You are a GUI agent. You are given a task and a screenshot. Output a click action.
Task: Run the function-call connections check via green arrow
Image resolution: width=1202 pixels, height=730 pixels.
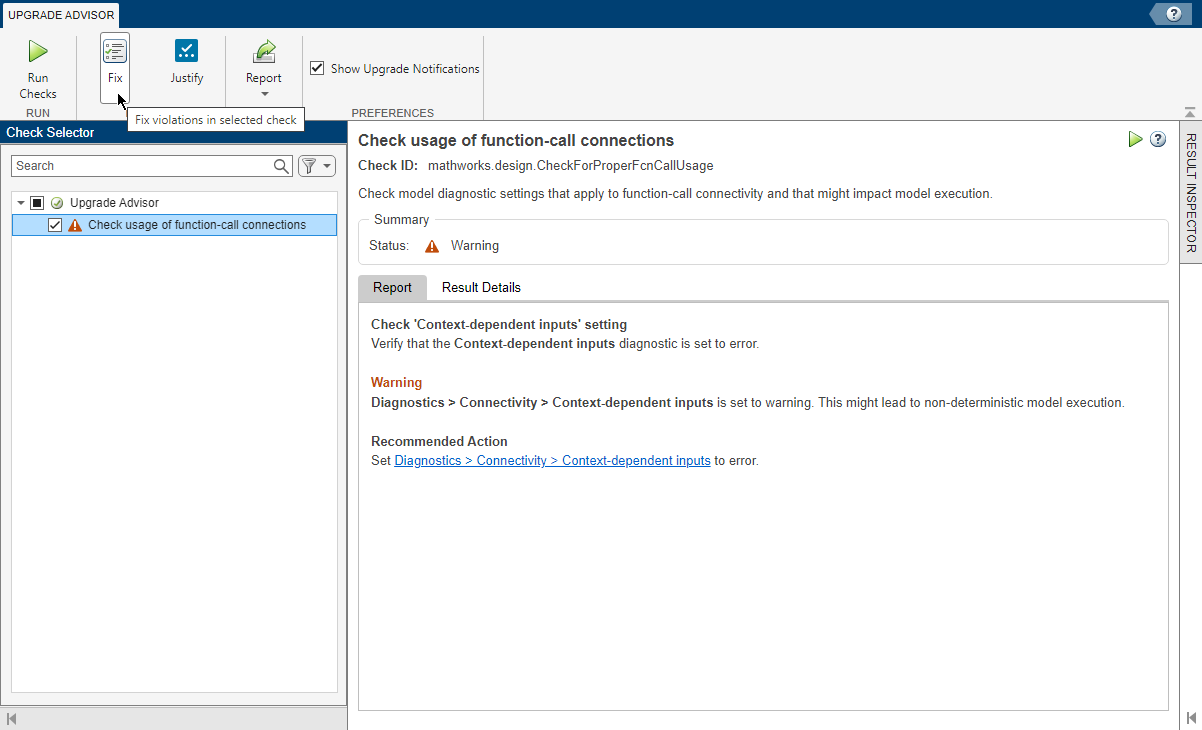[1135, 140]
